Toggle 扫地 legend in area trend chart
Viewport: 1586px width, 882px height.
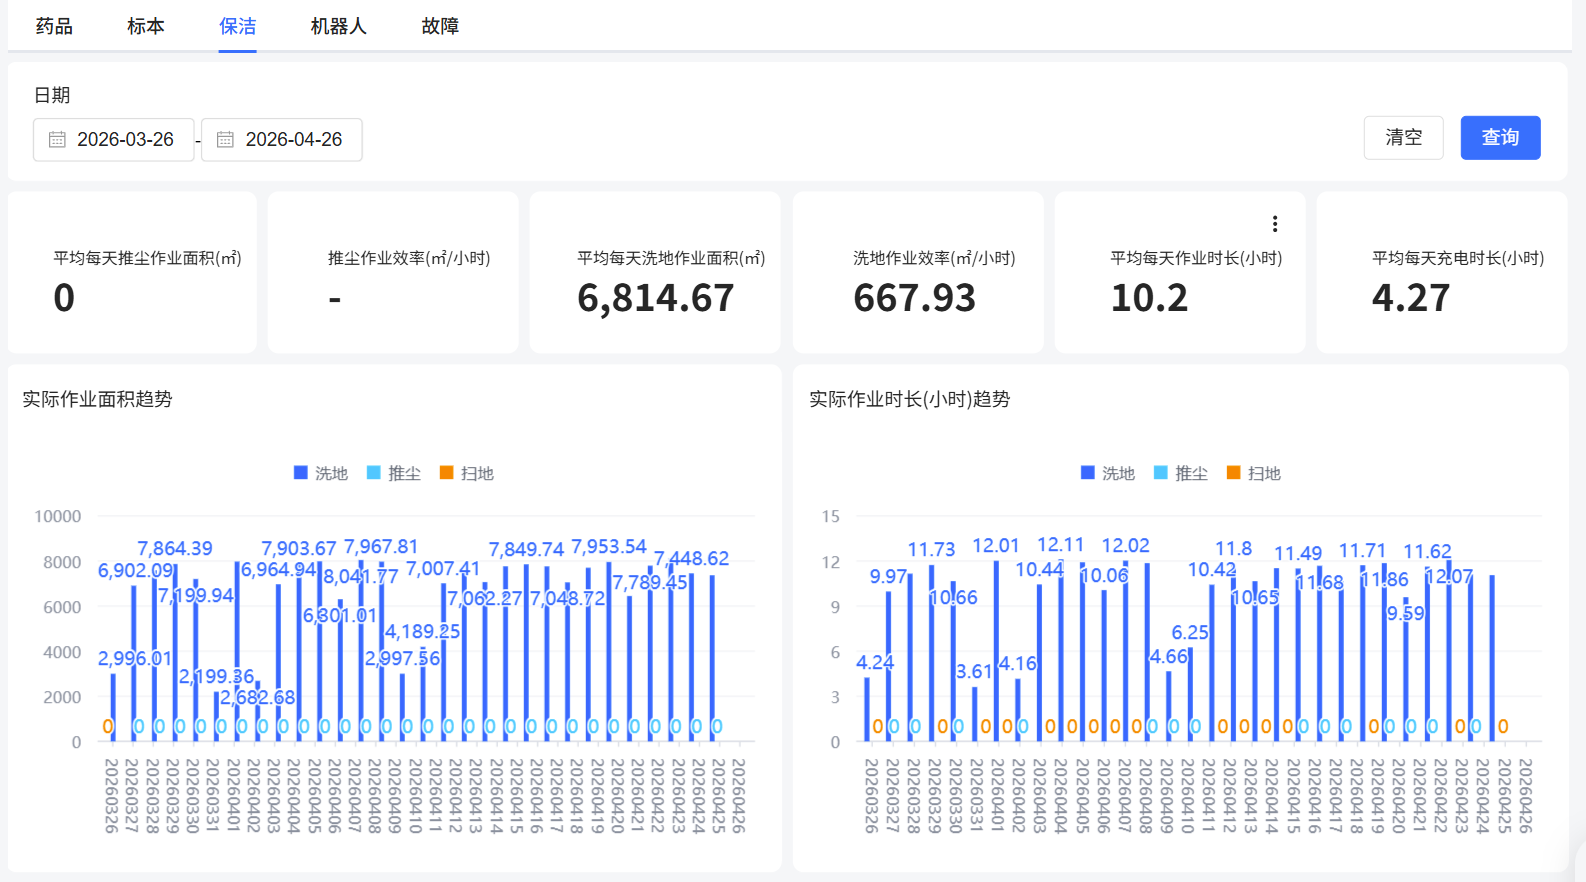(467, 473)
